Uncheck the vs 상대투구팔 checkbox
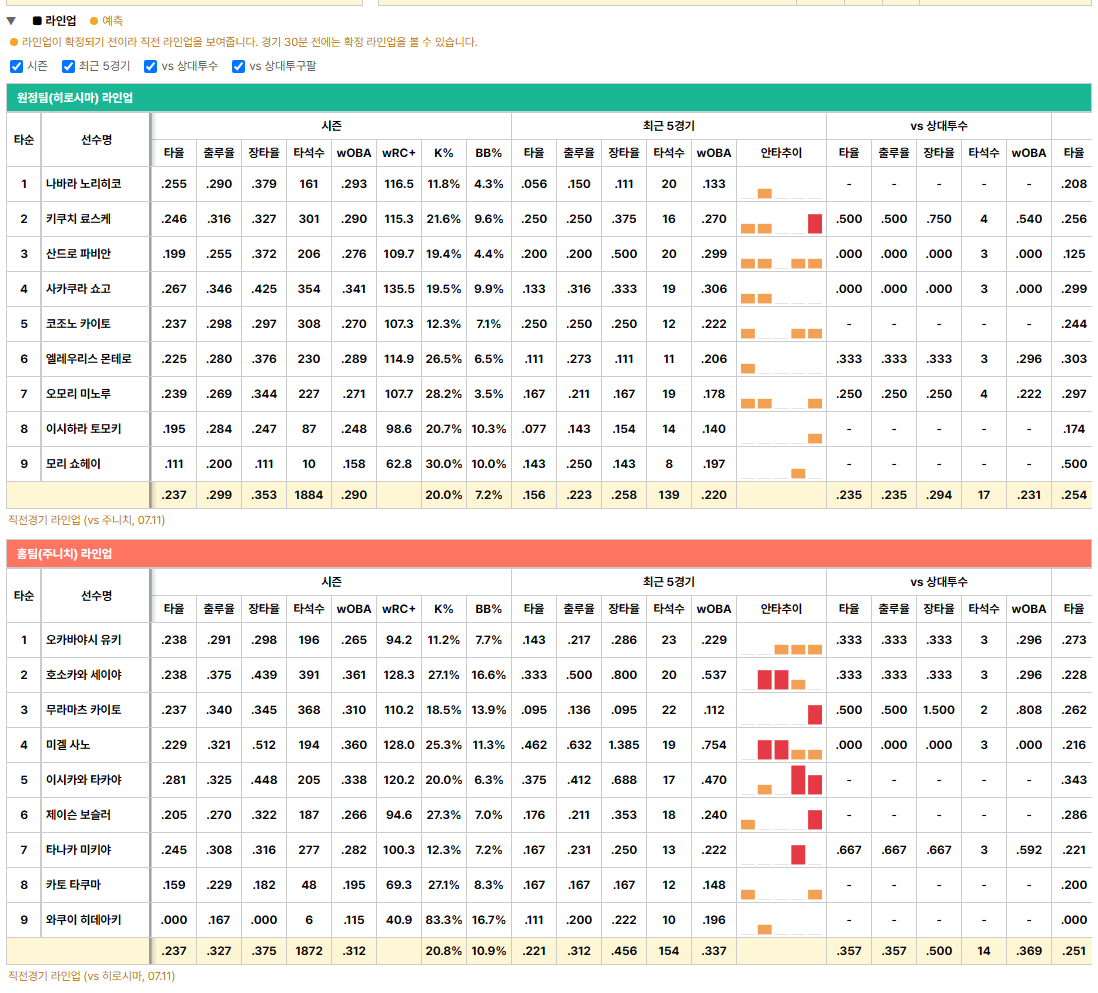Image resolution: width=1098 pixels, height=993 pixels. click(239, 67)
